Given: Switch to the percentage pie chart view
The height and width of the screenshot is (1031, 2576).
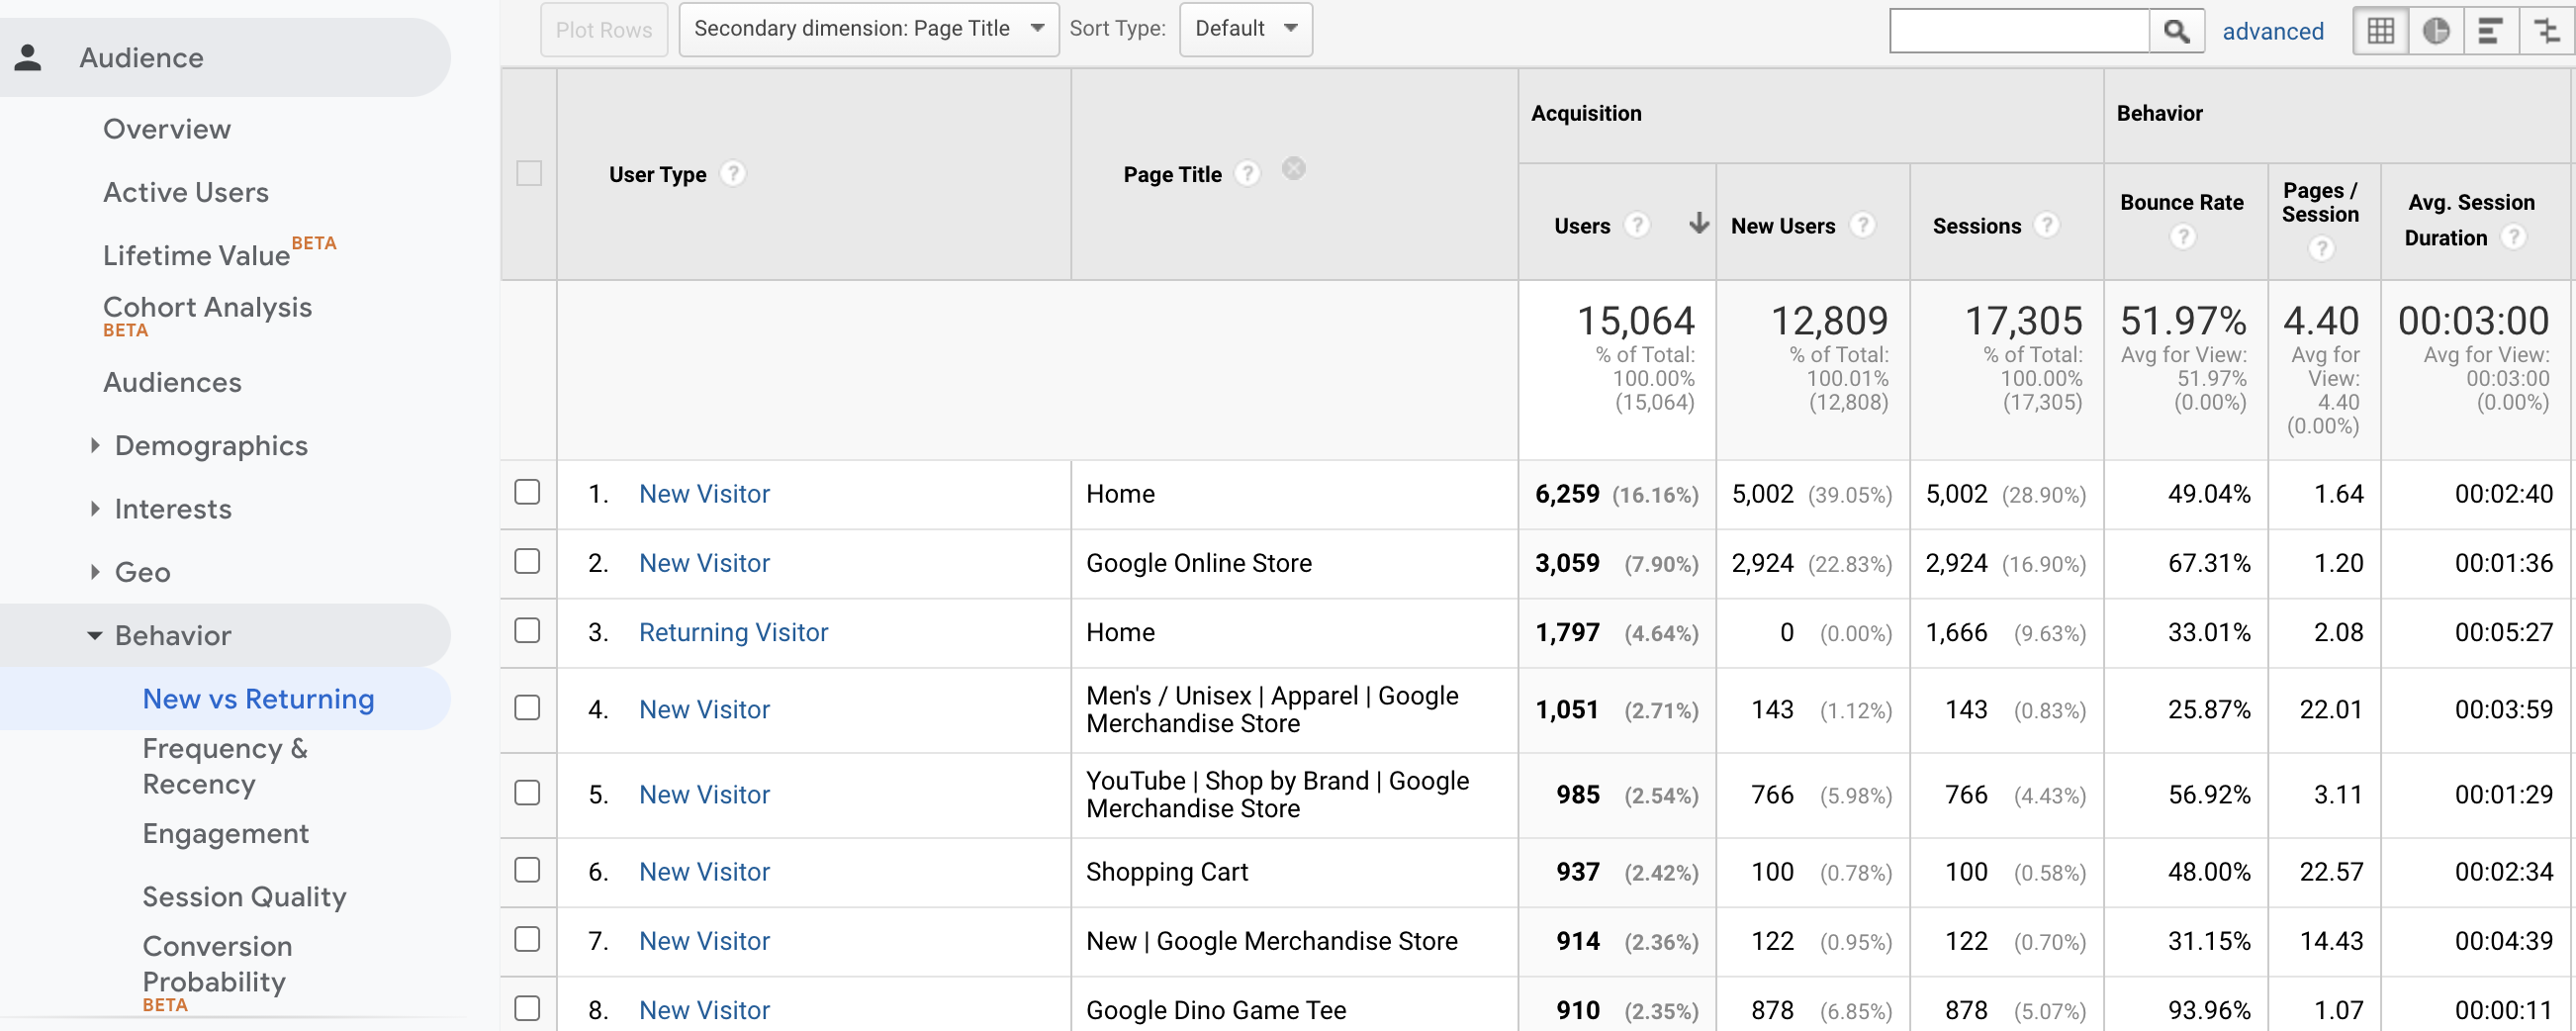Looking at the screenshot, I should click(x=2437, y=30).
